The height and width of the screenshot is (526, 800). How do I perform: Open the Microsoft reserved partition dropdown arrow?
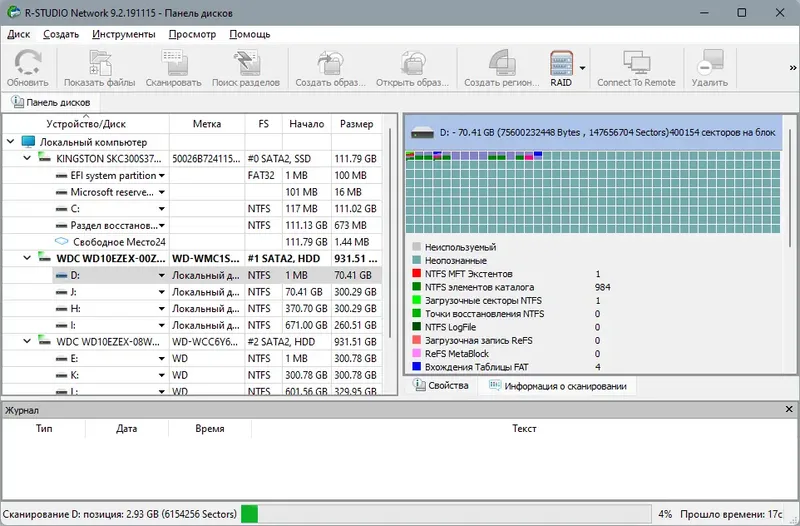point(162,192)
